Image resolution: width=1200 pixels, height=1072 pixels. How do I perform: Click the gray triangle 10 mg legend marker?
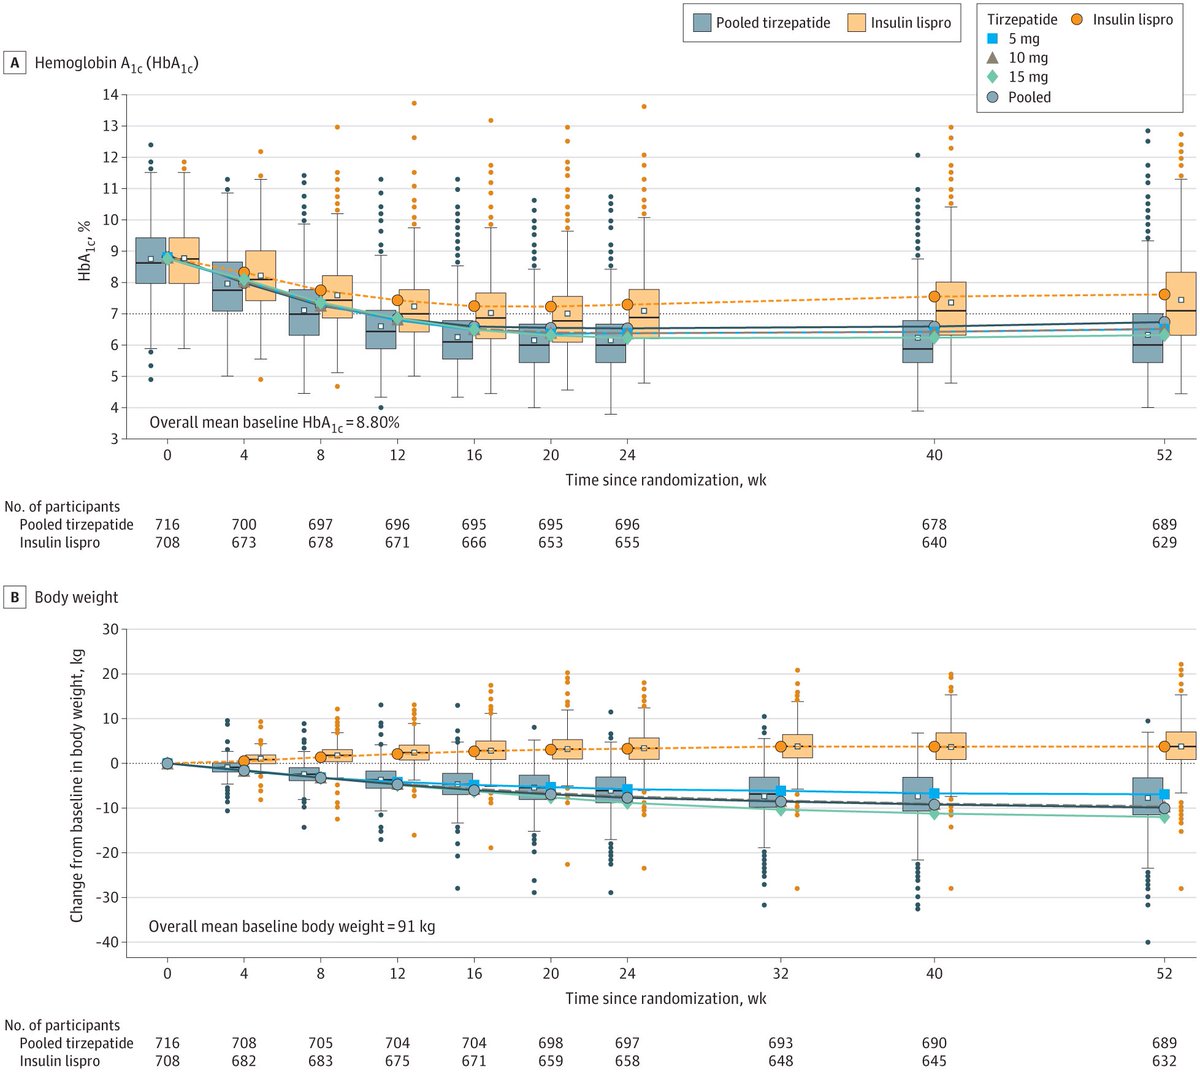pos(993,58)
